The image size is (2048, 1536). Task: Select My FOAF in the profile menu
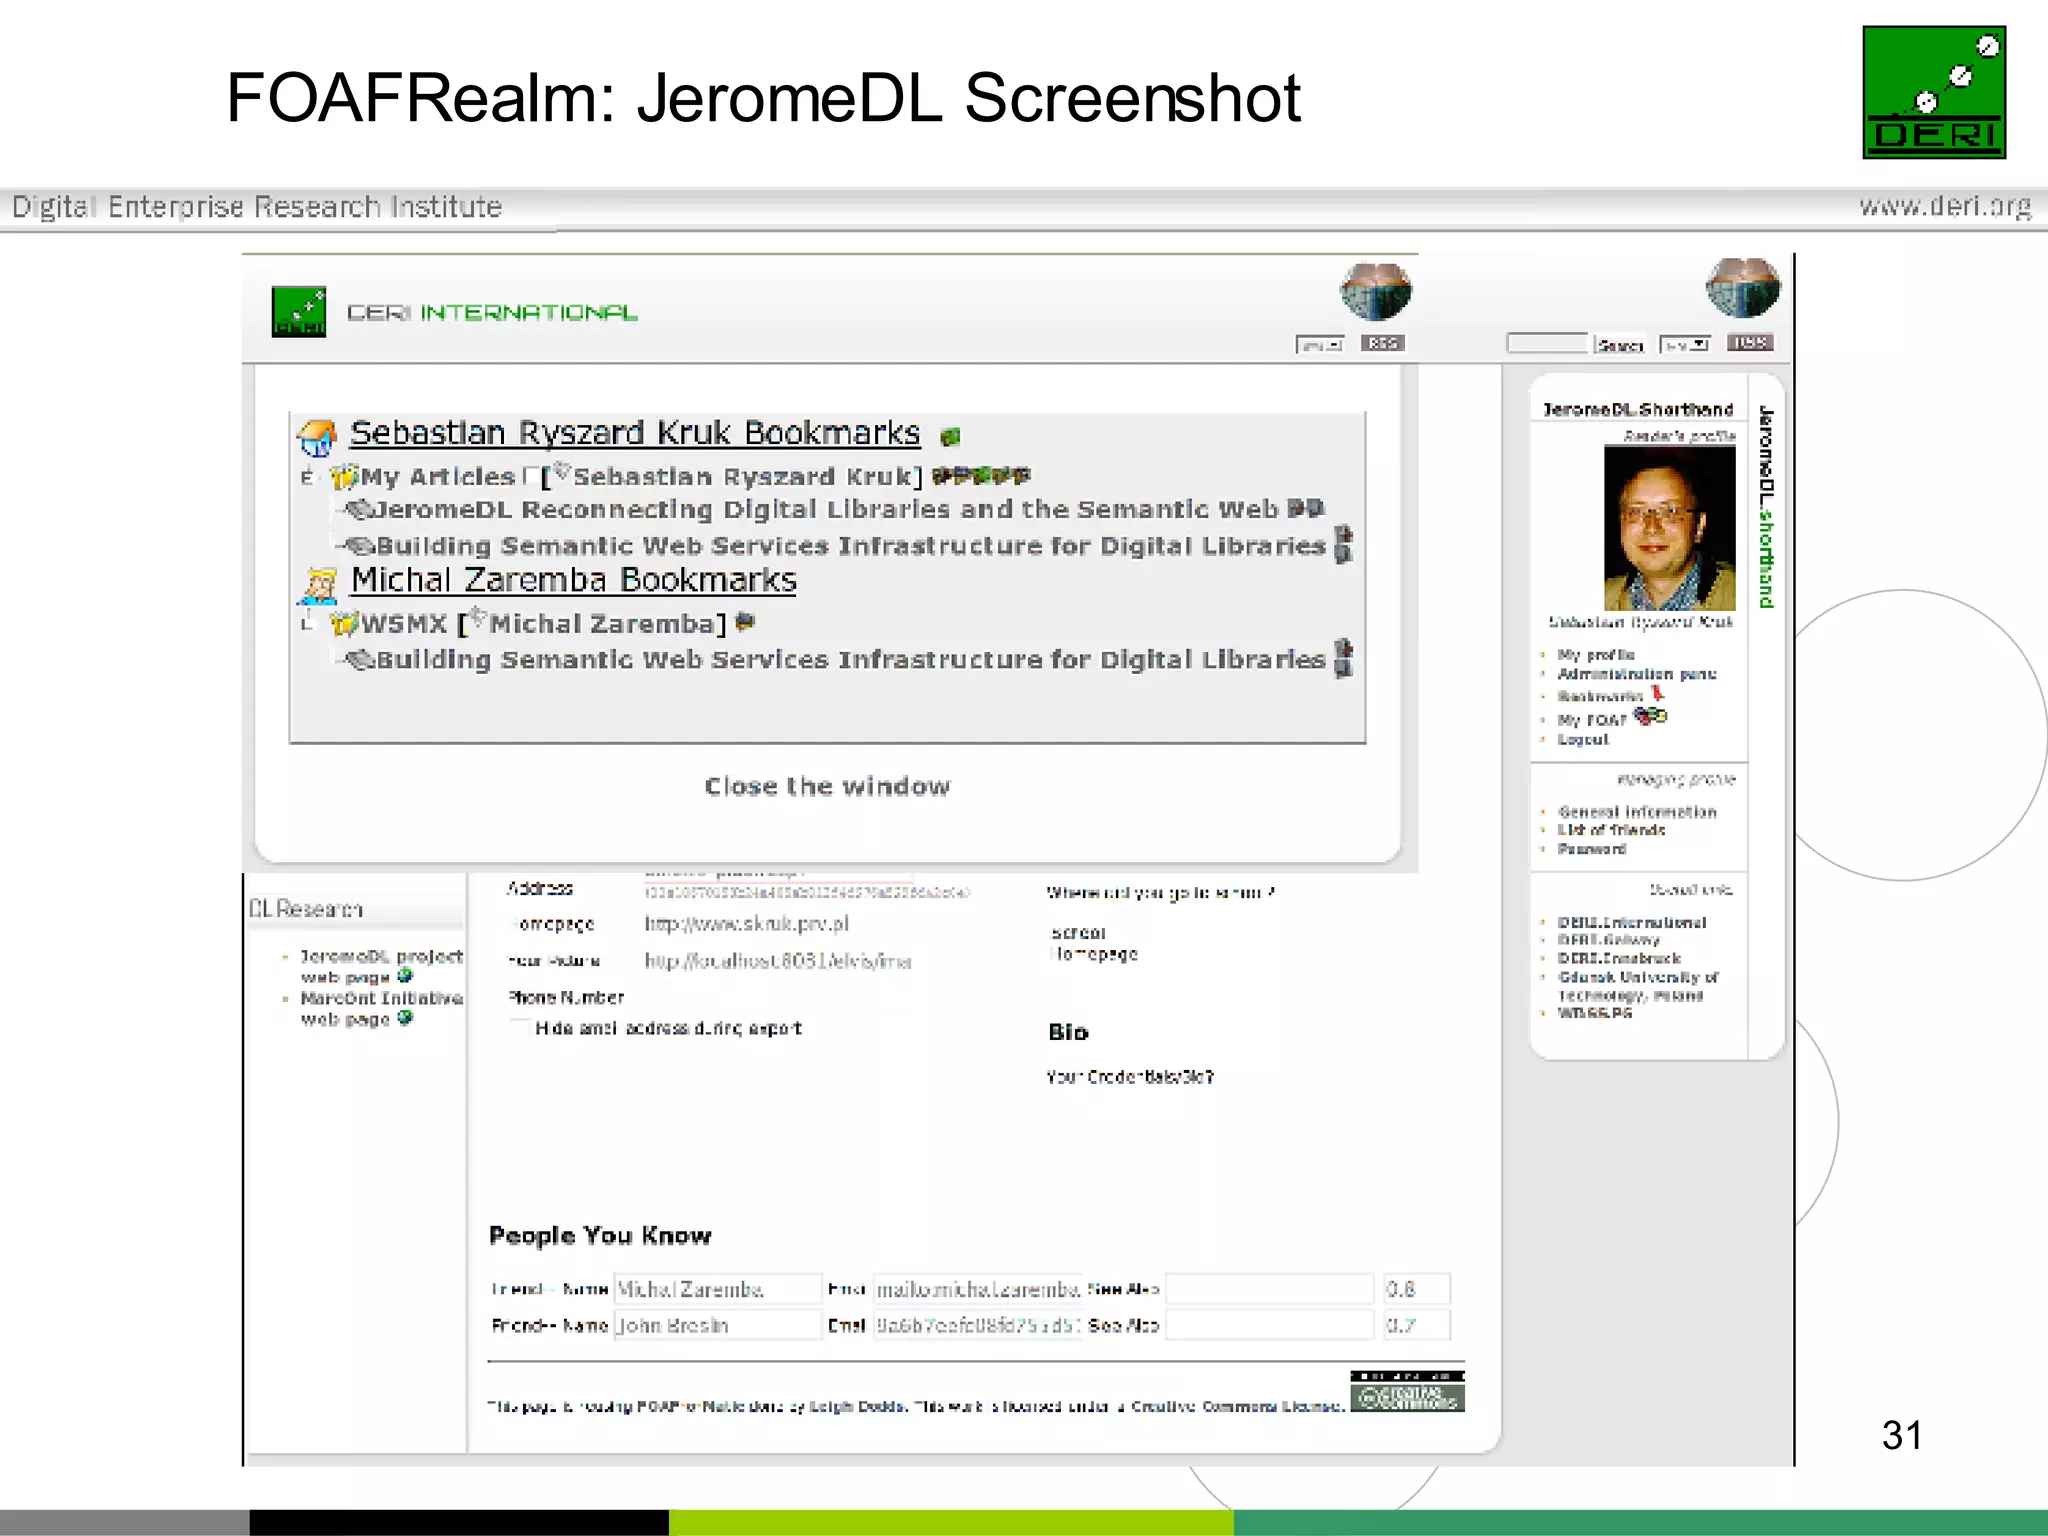(x=1592, y=720)
